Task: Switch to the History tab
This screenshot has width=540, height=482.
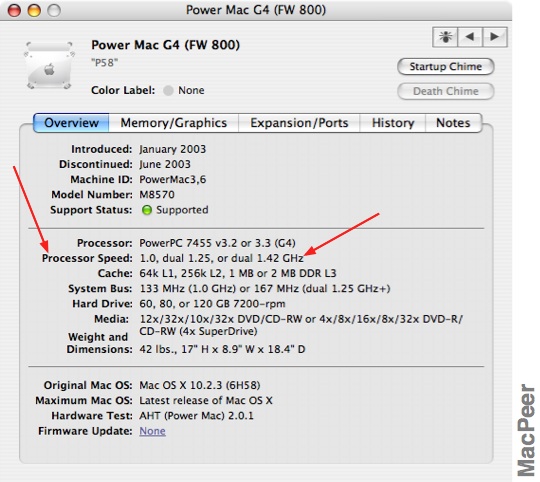Action: [x=393, y=123]
